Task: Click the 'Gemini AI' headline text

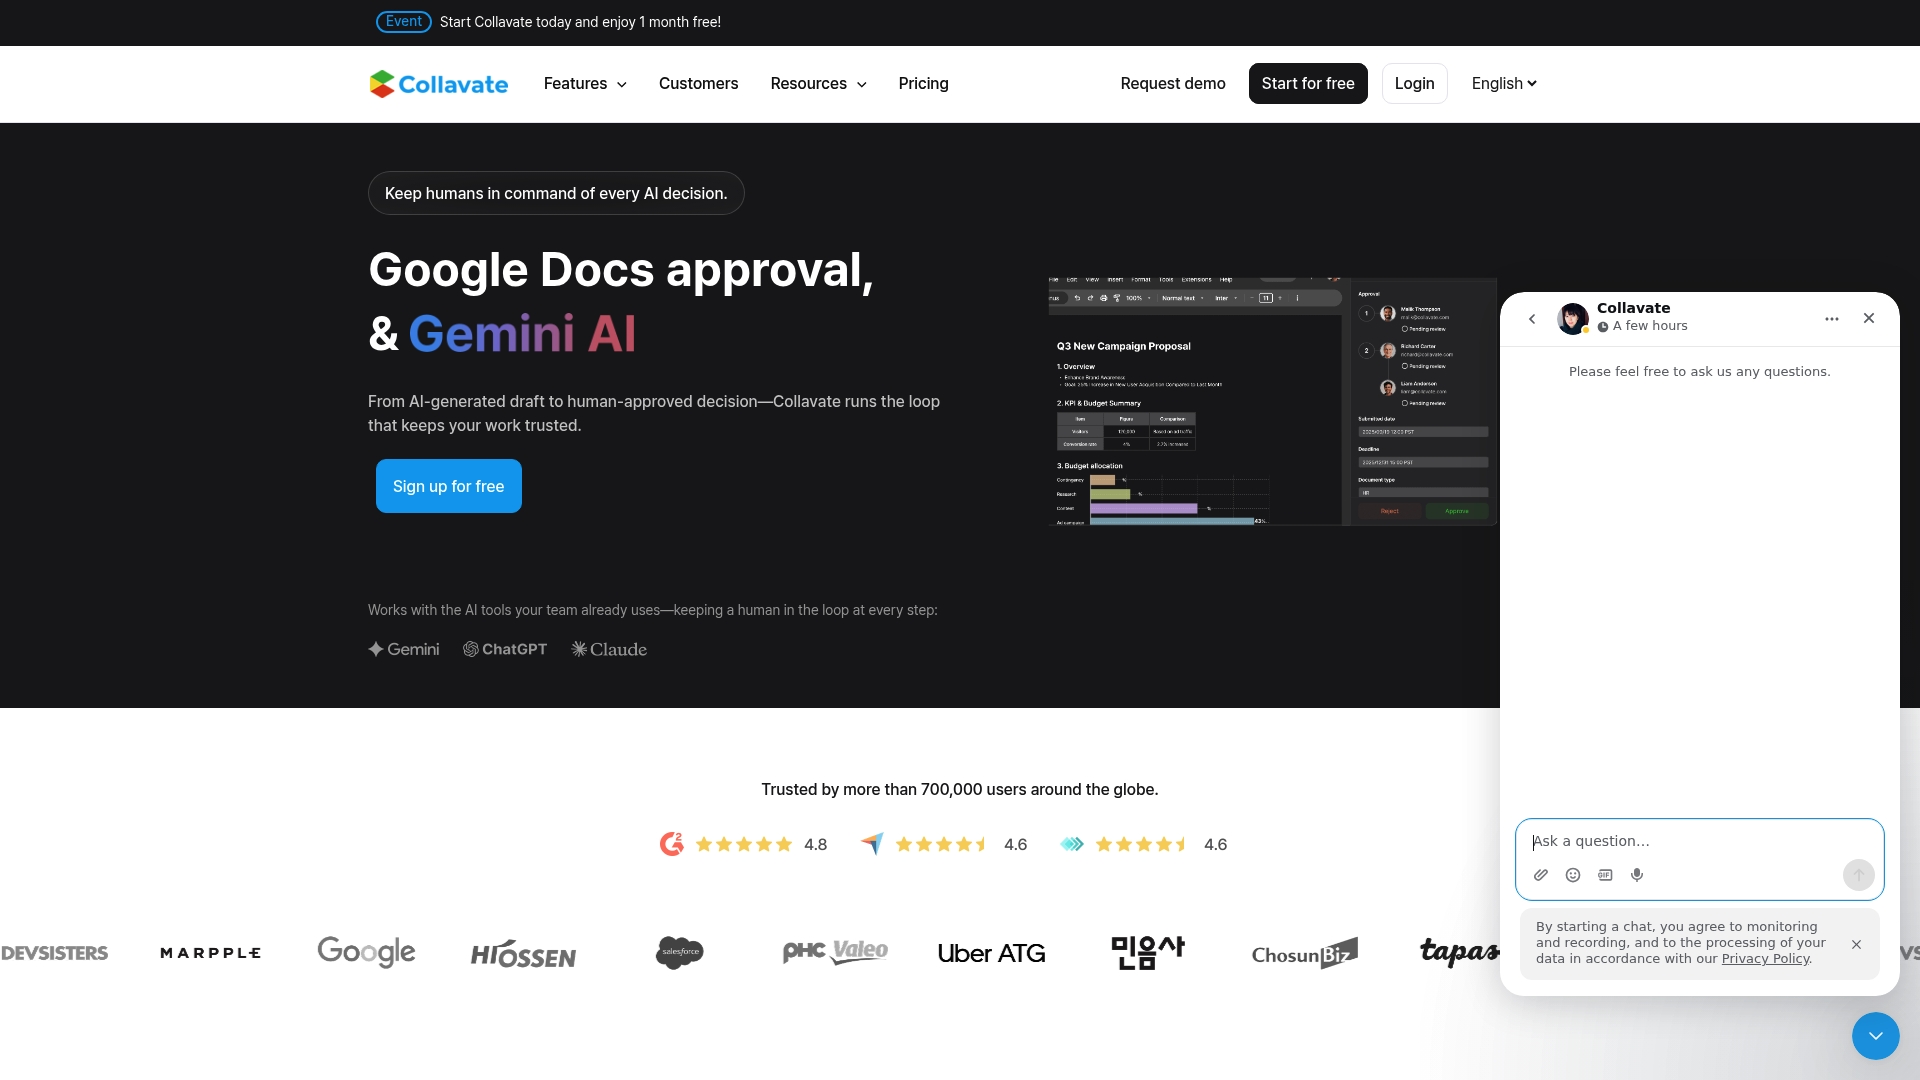Action: [522, 334]
